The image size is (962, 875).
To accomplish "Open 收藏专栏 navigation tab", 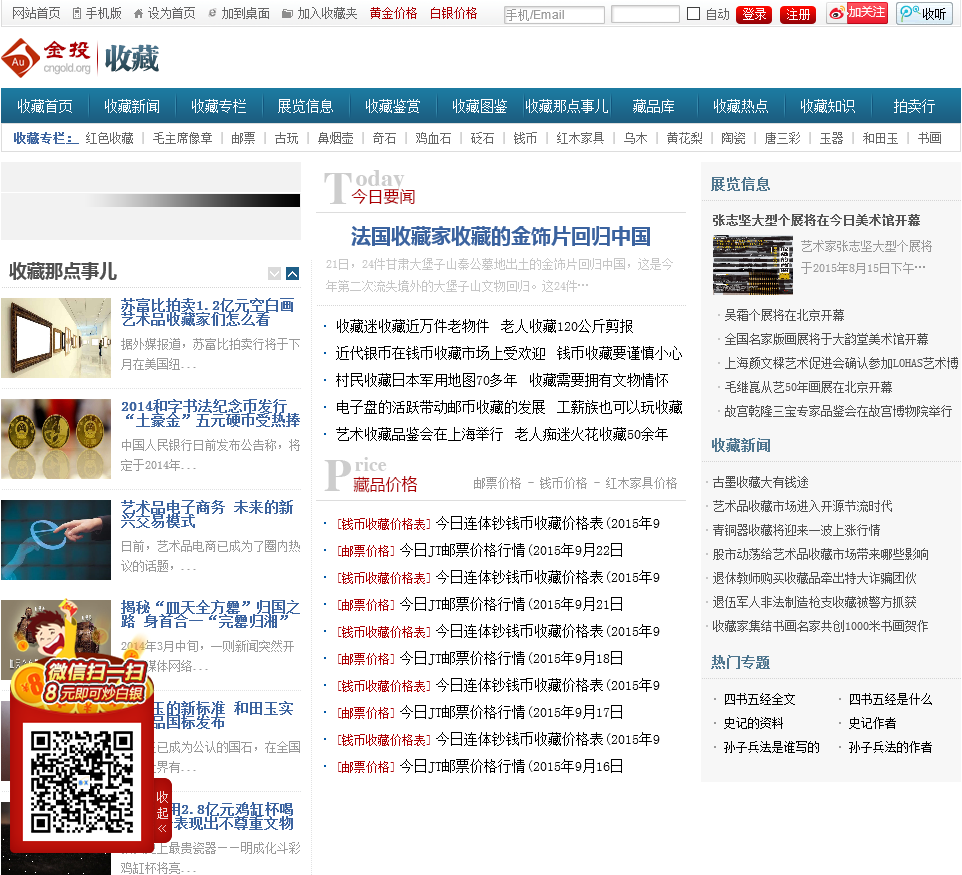I will (219, 106).
